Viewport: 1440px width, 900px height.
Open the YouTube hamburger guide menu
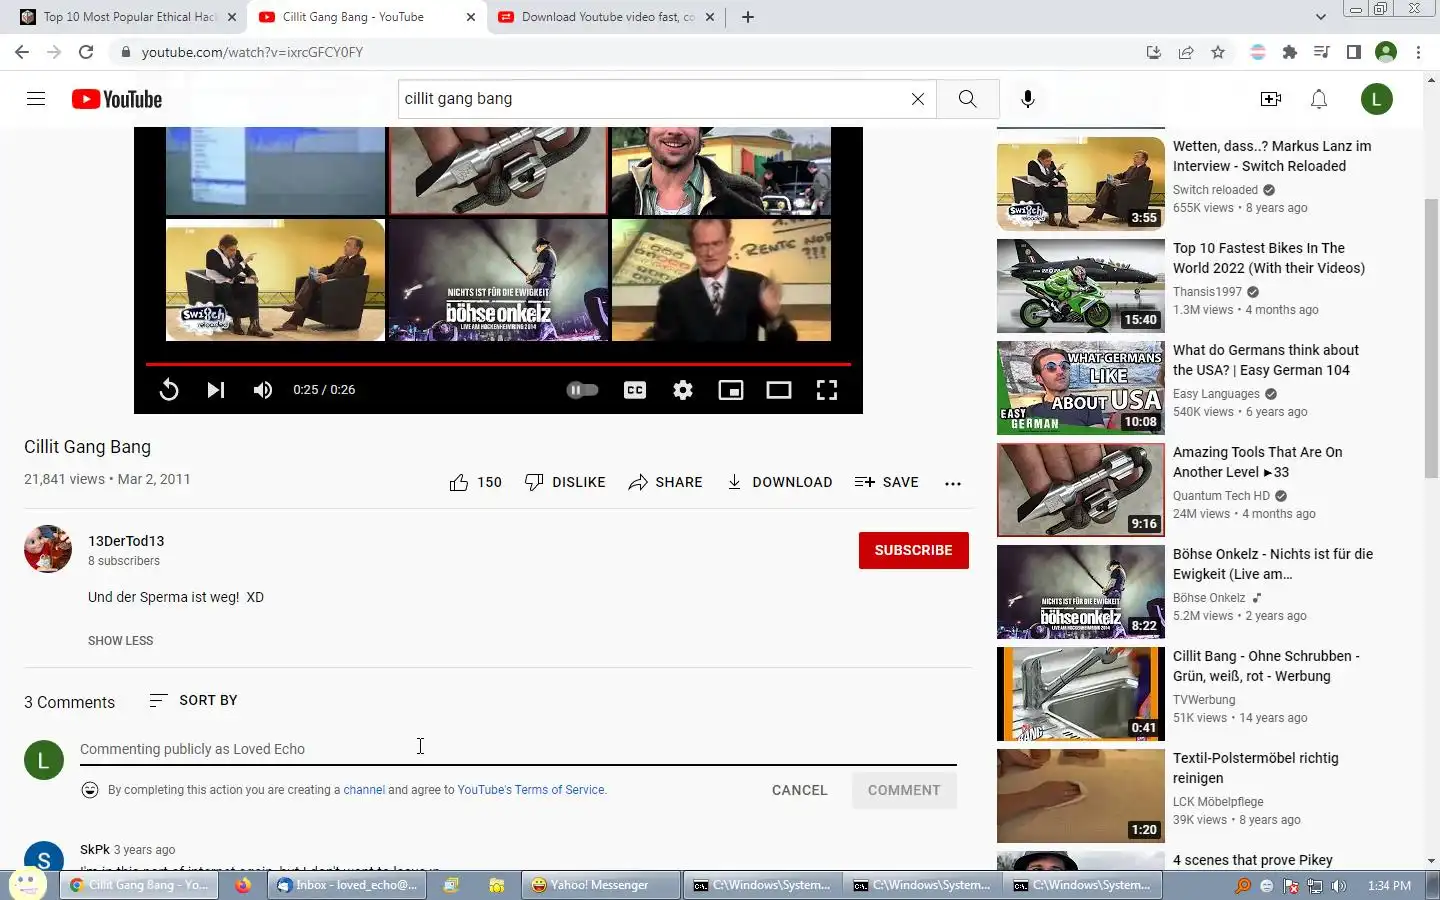click(36, 99)
